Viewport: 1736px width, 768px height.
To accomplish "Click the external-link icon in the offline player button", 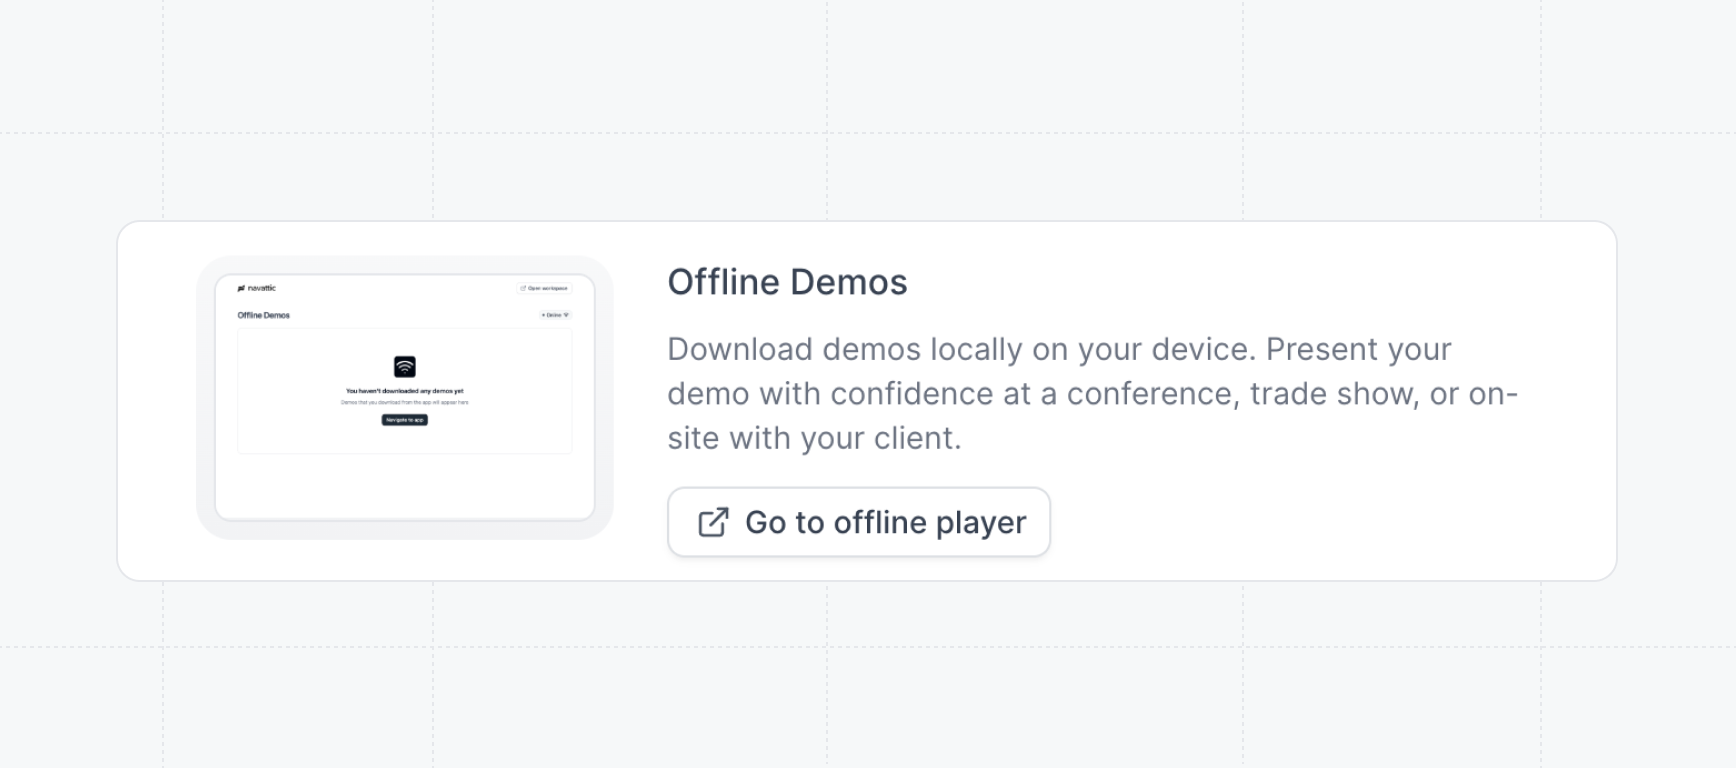I will point(713,522).
